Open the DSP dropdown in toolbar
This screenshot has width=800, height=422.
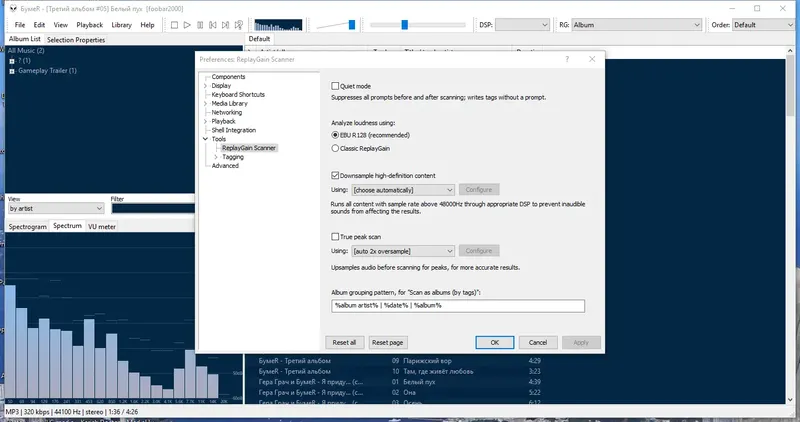coord(522,24)
